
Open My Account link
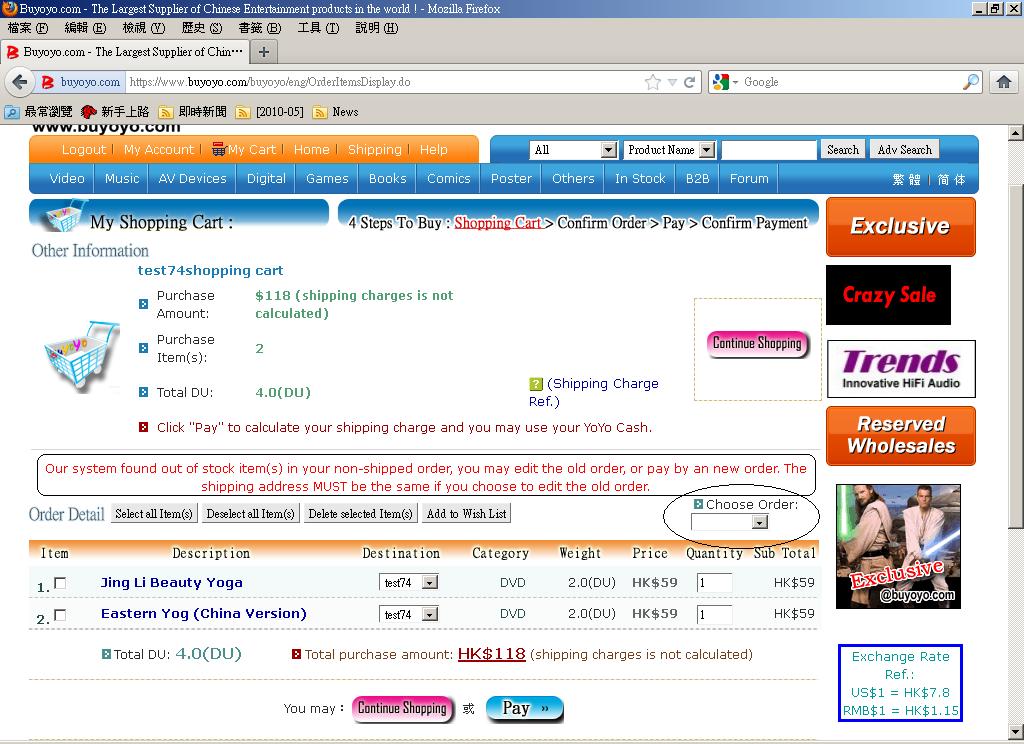click(x=159, y=150)
